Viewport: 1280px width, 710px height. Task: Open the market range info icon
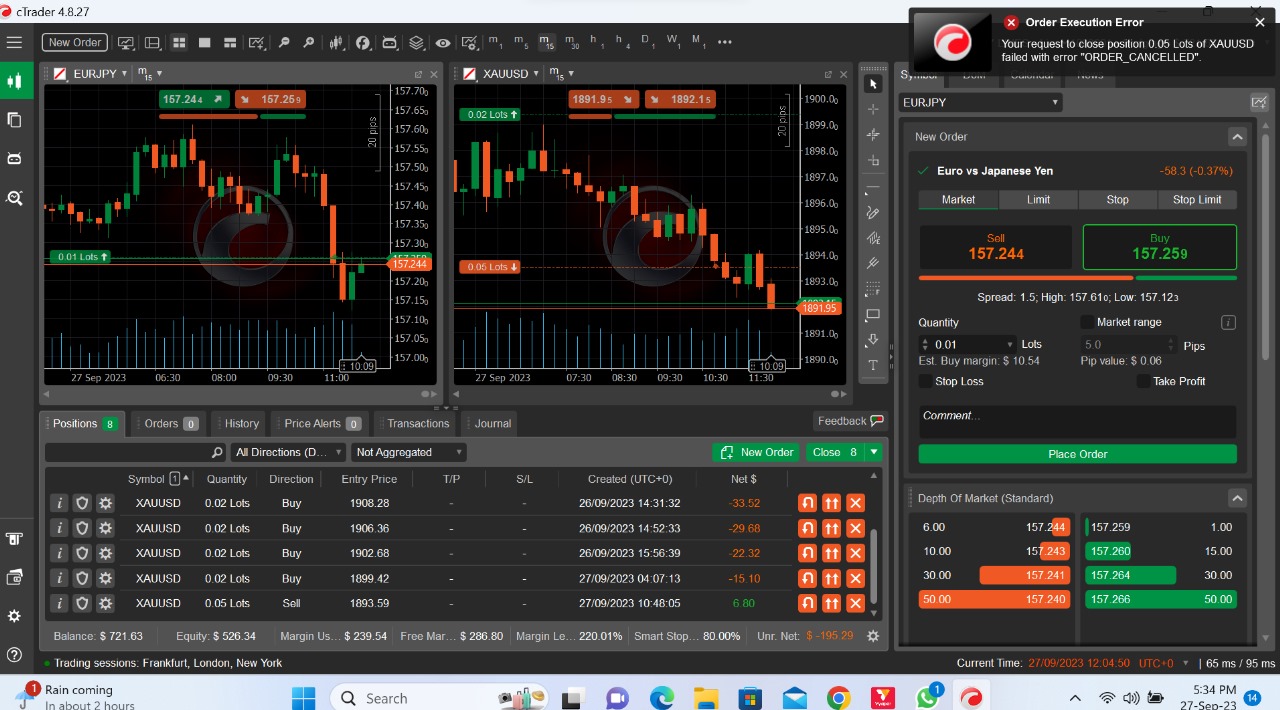[1229, 322]
